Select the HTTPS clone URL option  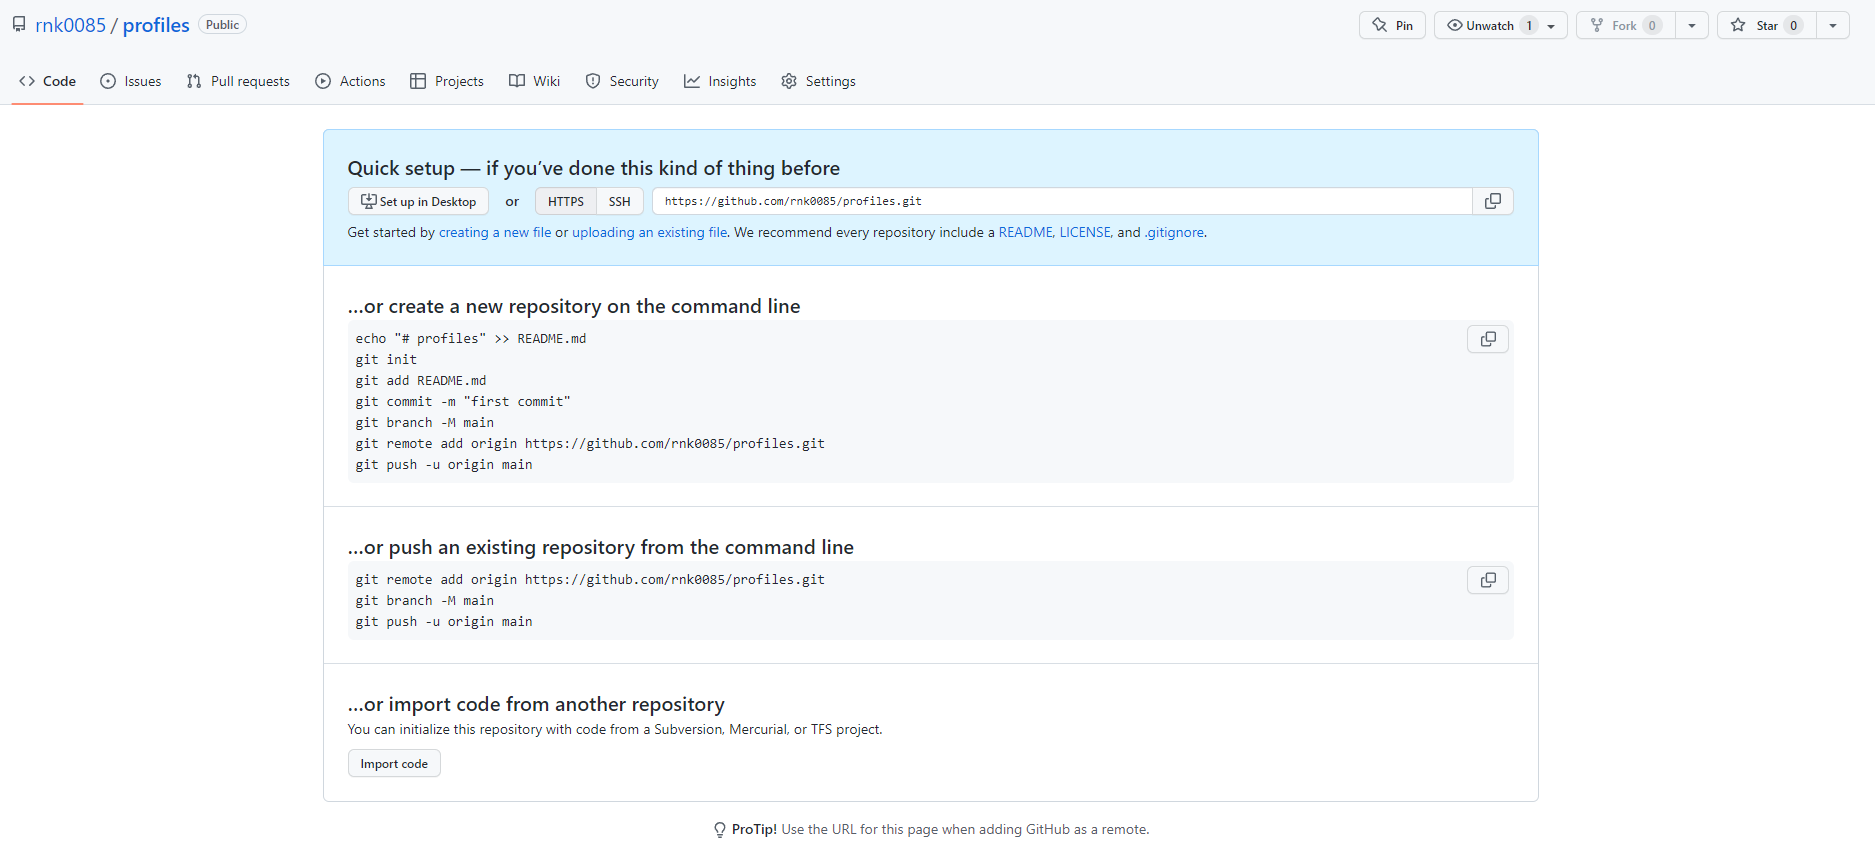click(x=566, y=201)
